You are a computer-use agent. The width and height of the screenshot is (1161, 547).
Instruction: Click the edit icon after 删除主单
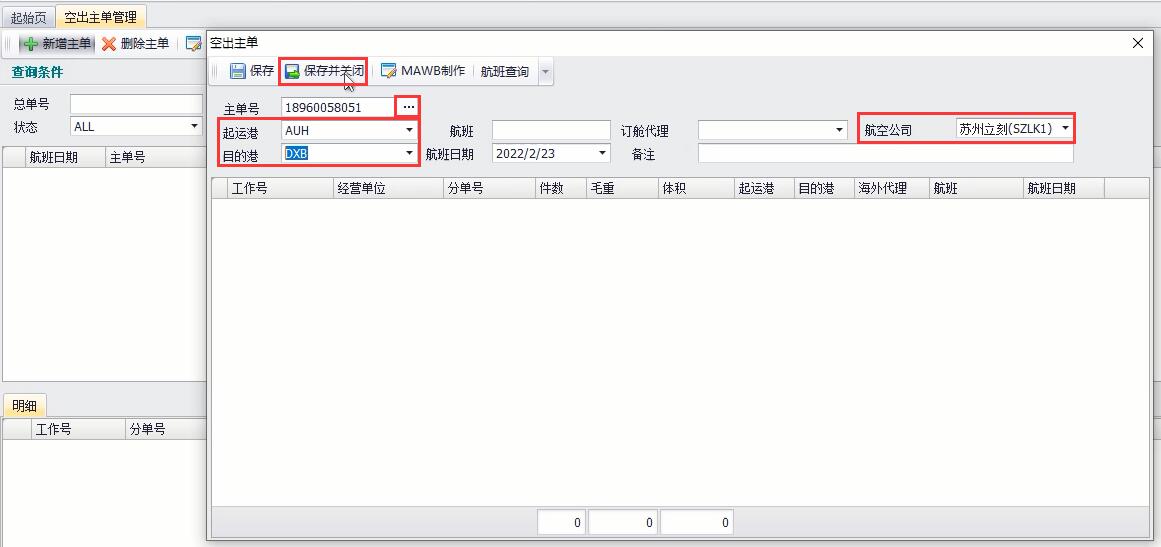click(193, 44)
